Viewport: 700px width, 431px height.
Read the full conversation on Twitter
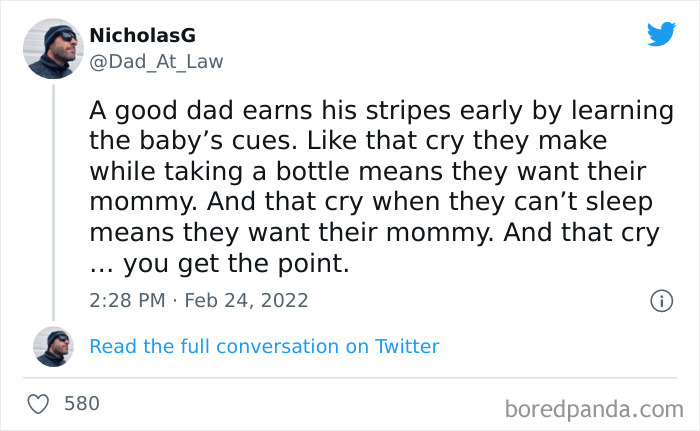tap(264, 346)
